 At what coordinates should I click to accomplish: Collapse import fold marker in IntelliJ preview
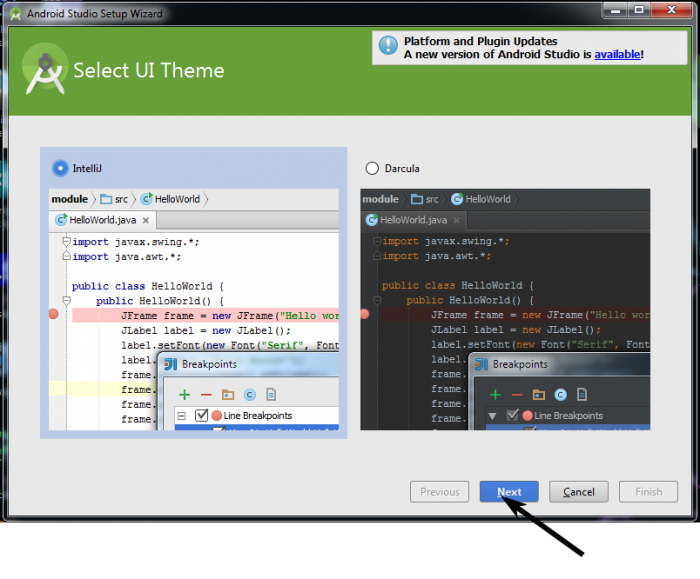coord(66,242)
